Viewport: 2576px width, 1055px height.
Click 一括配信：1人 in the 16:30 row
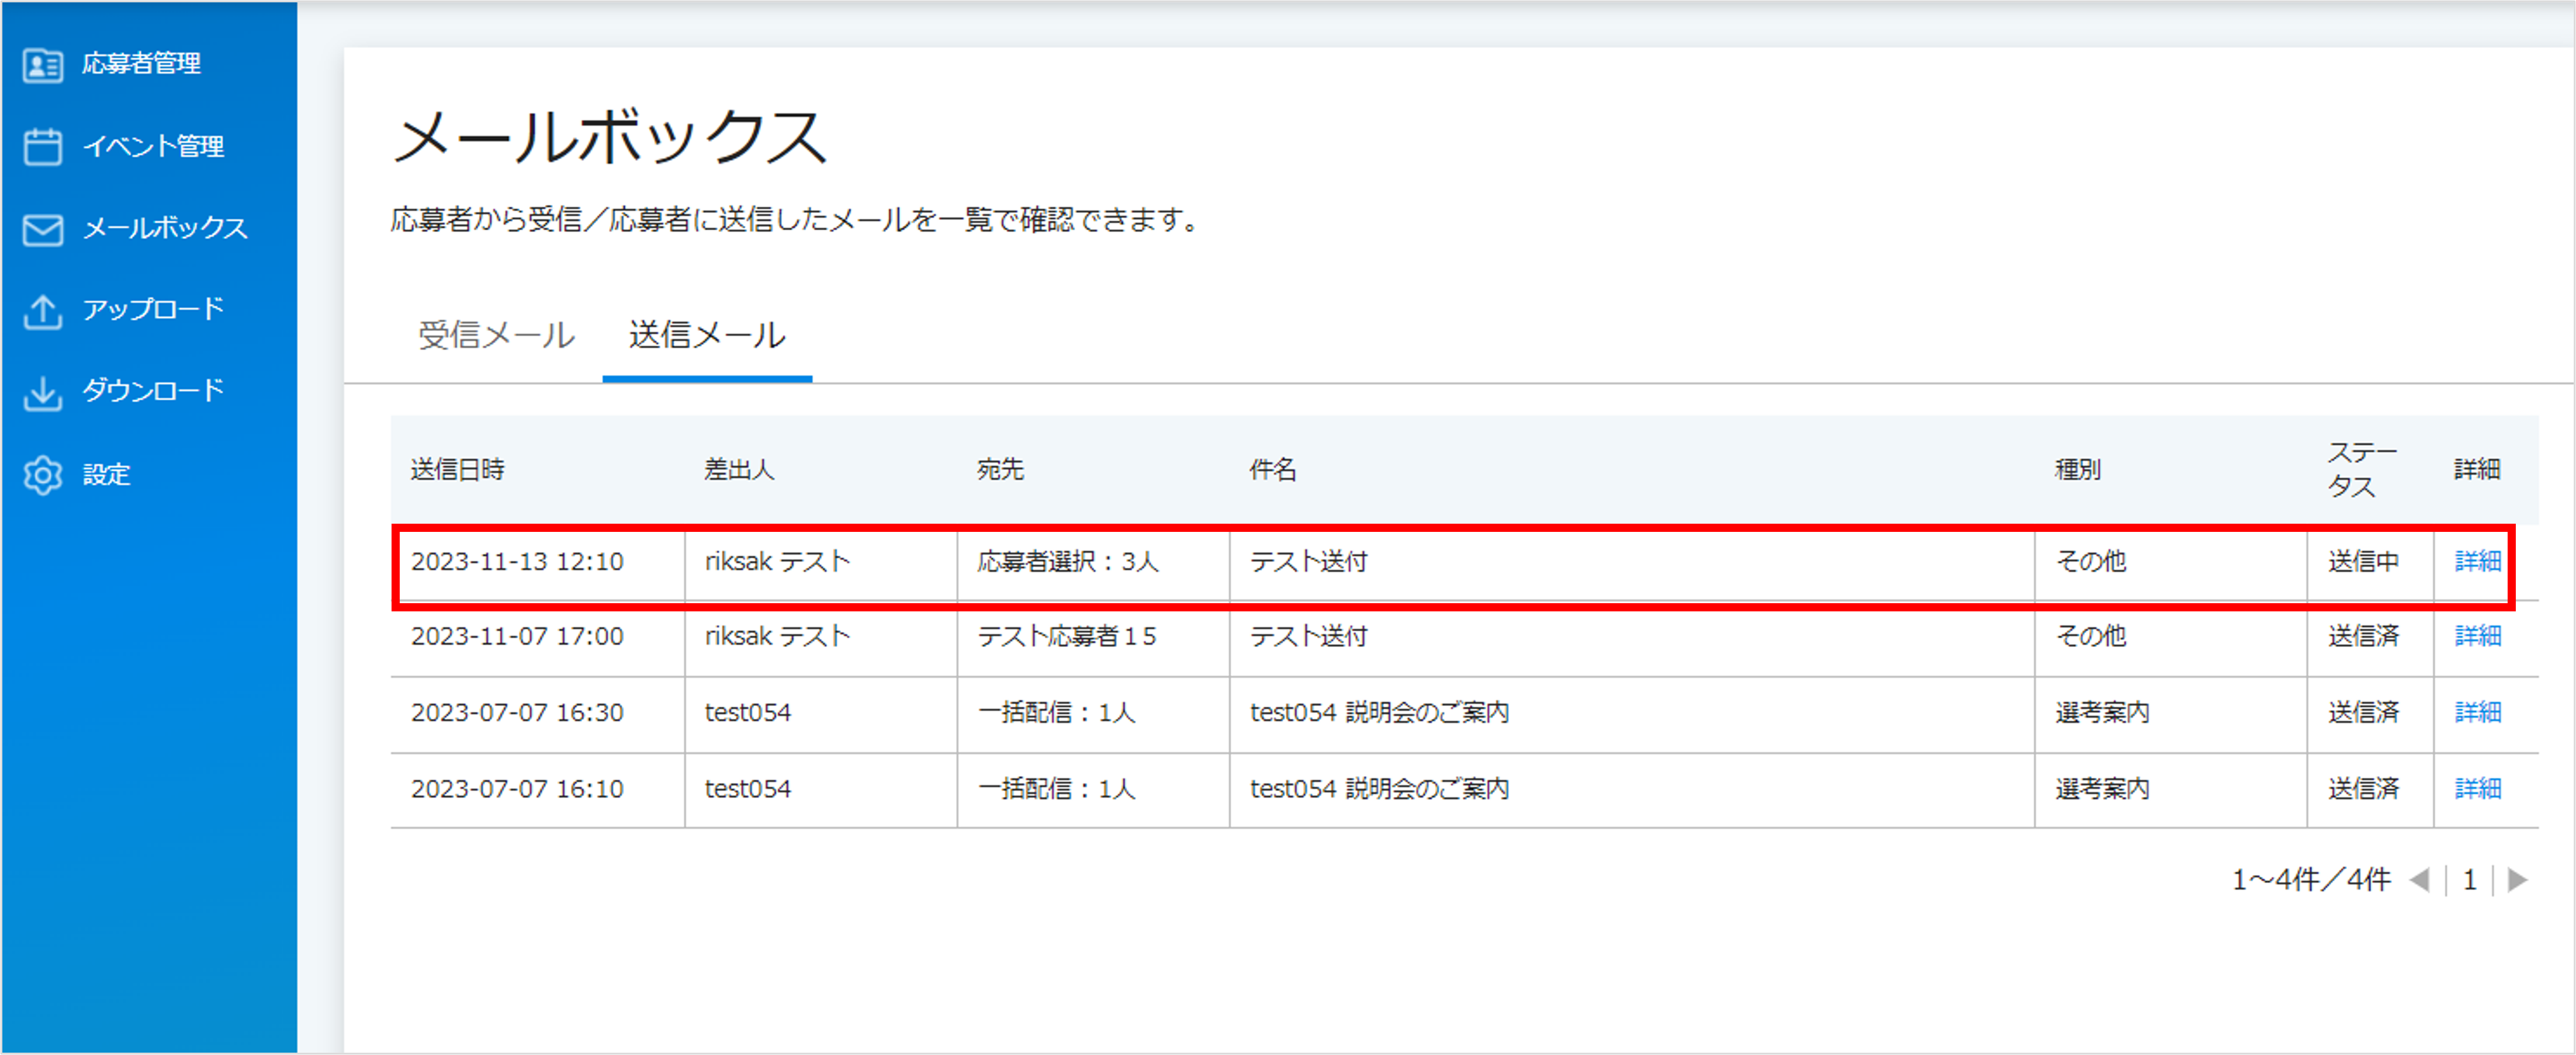[x=1056, y=712]
